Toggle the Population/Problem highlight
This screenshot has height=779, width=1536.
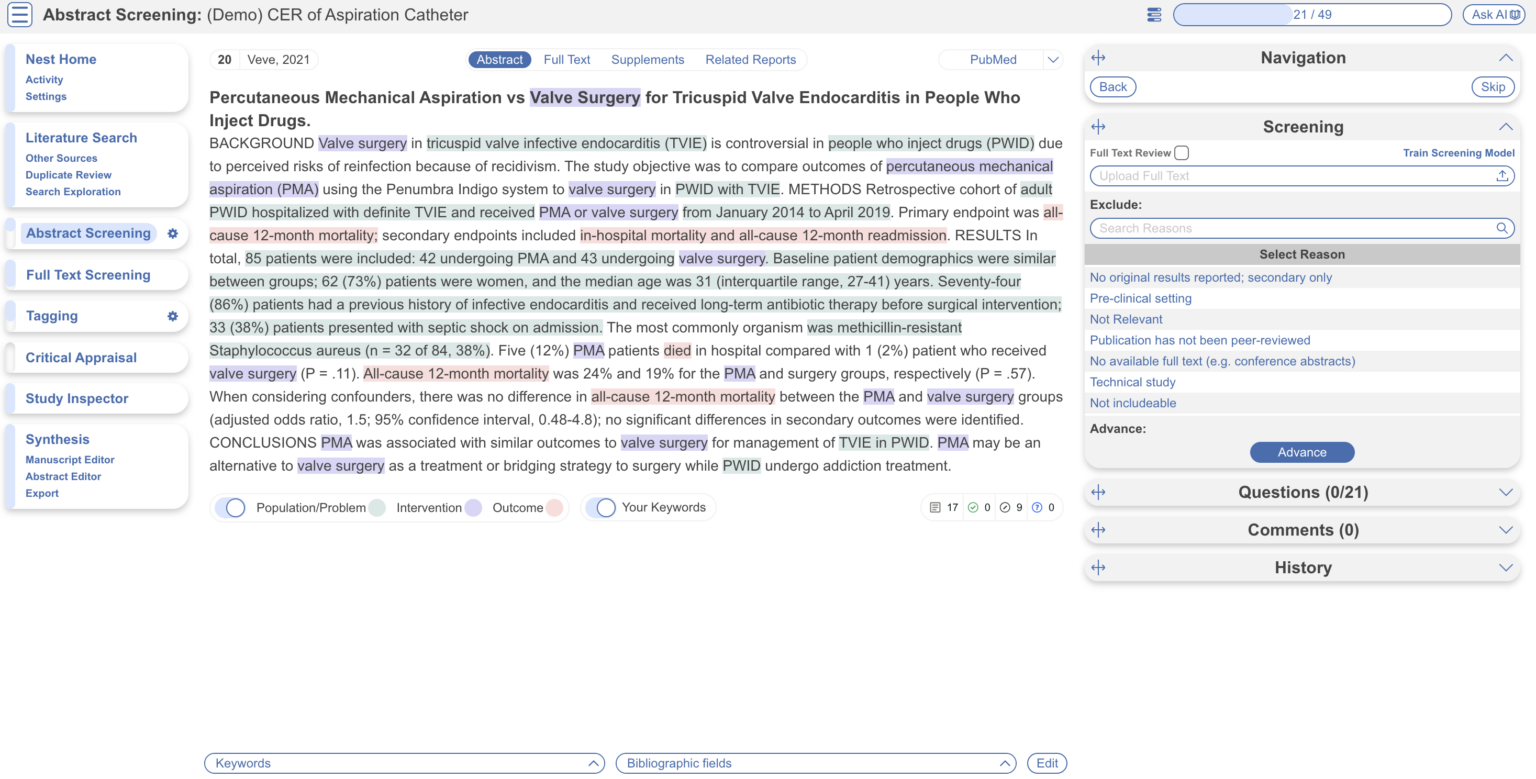pyautogui.click(x=231, y=507)
